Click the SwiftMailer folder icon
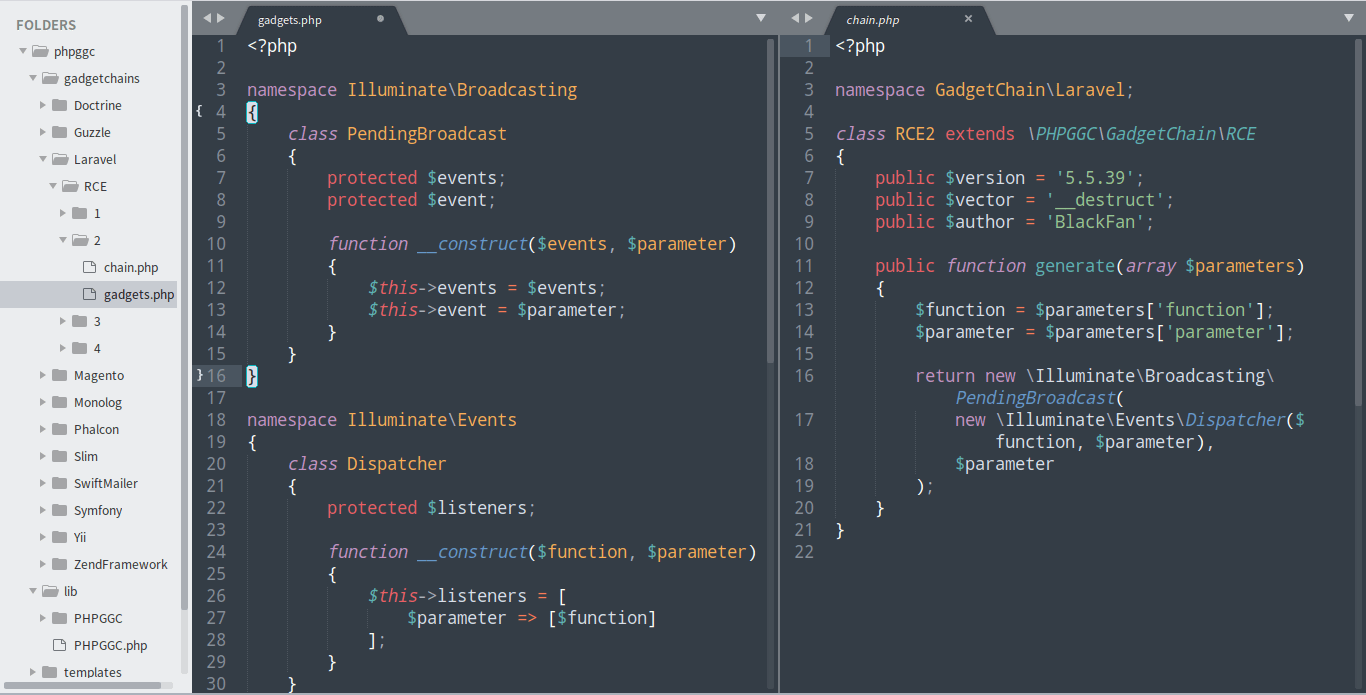The height and width of the screenshot is (695, 1366). pos(59,483)
